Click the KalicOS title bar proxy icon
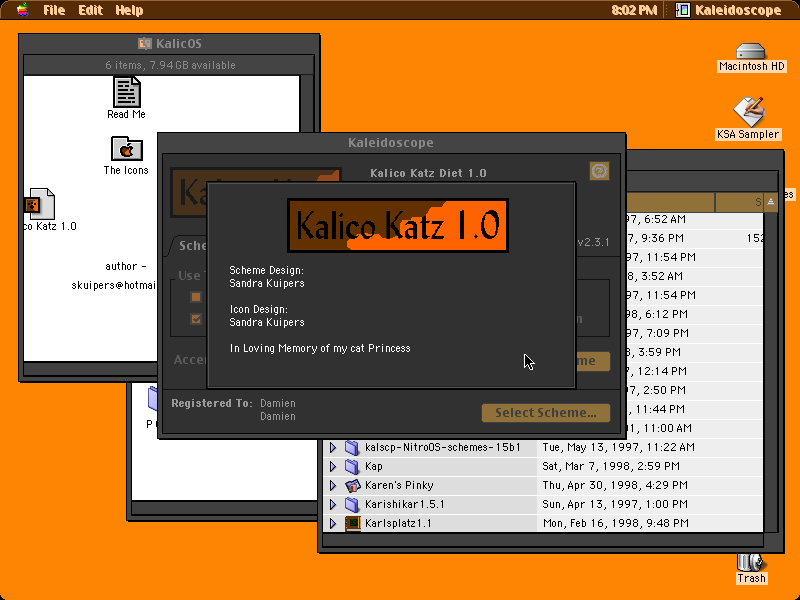The width and height of the screenshot is (800, 600). pos(145,43)
